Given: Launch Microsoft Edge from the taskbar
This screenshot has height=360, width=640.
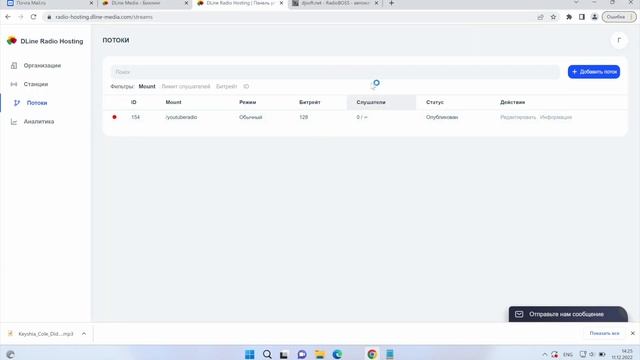Looking at the screenshot, I should coord(337,354).
